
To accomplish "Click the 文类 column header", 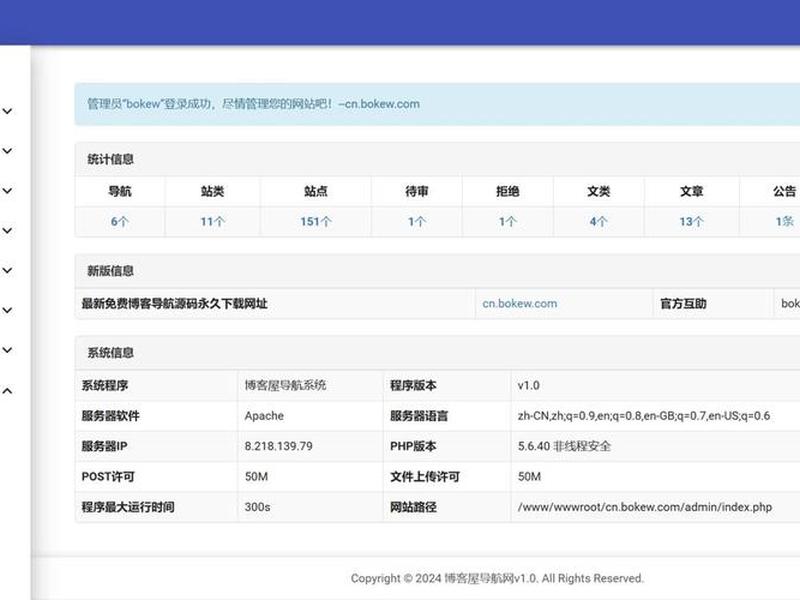I will coord(598,191).
